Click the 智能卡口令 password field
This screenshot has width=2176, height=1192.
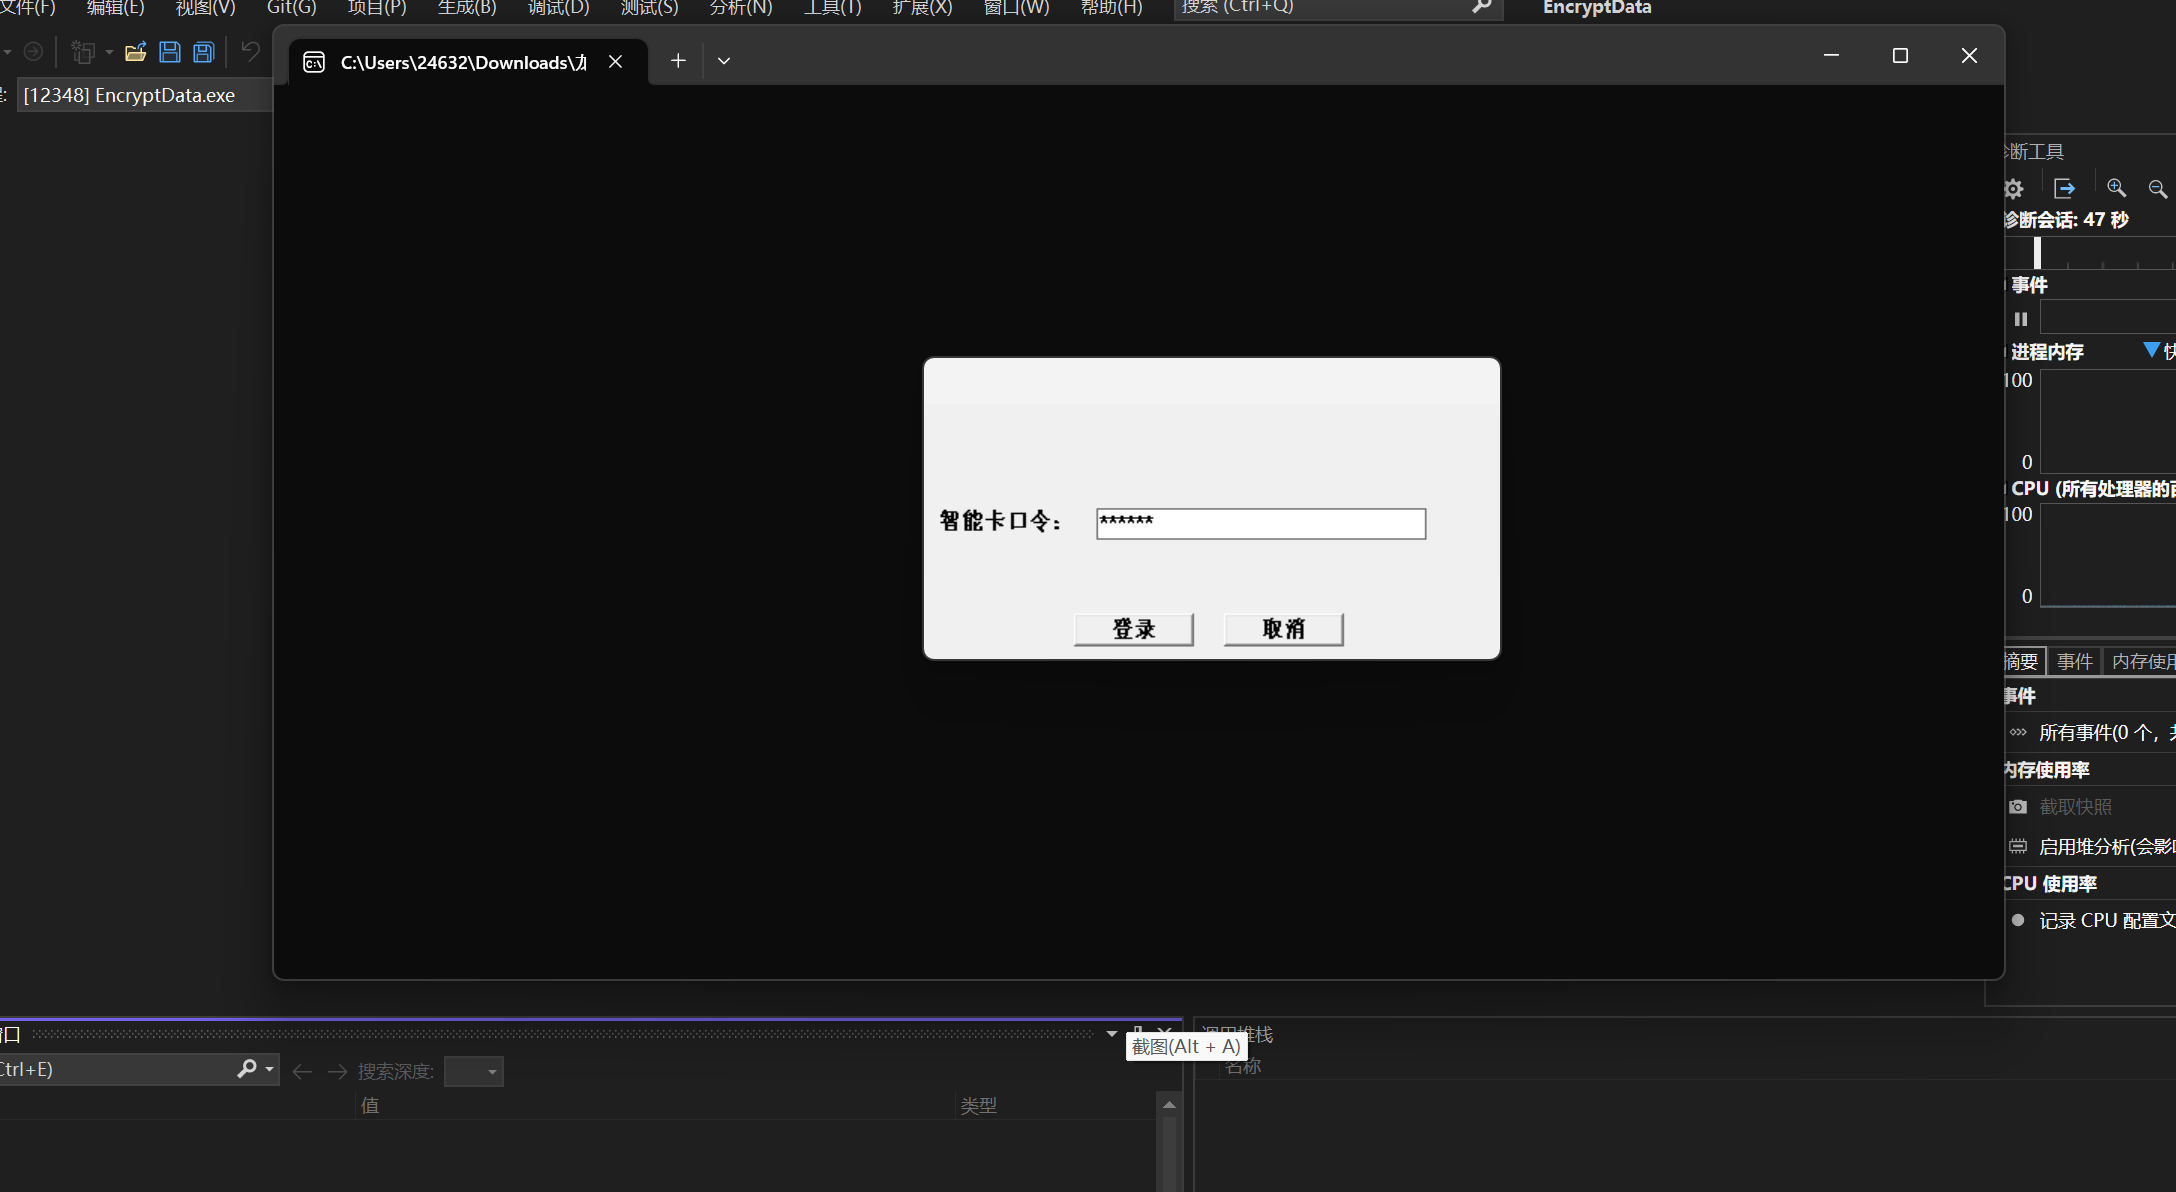(1260, 523)
